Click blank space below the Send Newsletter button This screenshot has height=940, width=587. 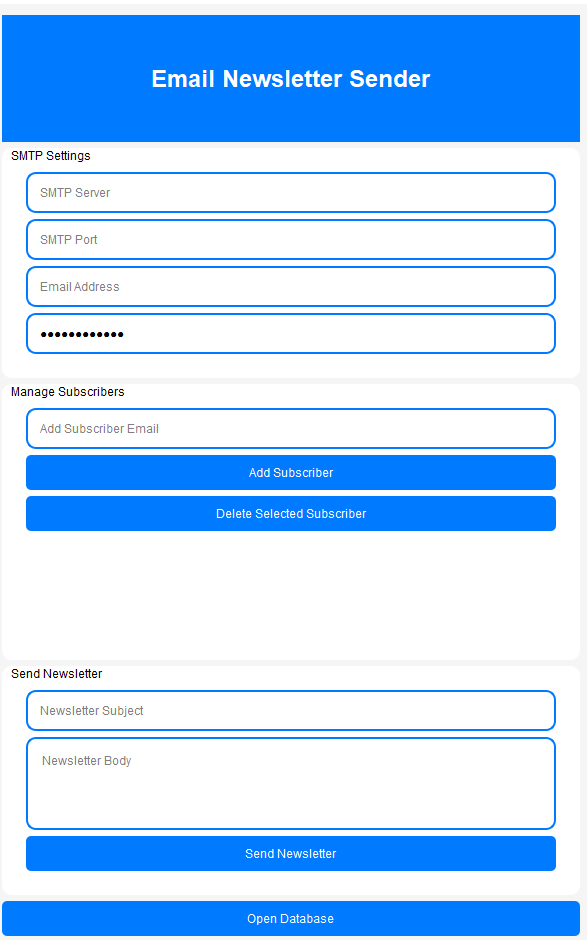coord(291,882)
